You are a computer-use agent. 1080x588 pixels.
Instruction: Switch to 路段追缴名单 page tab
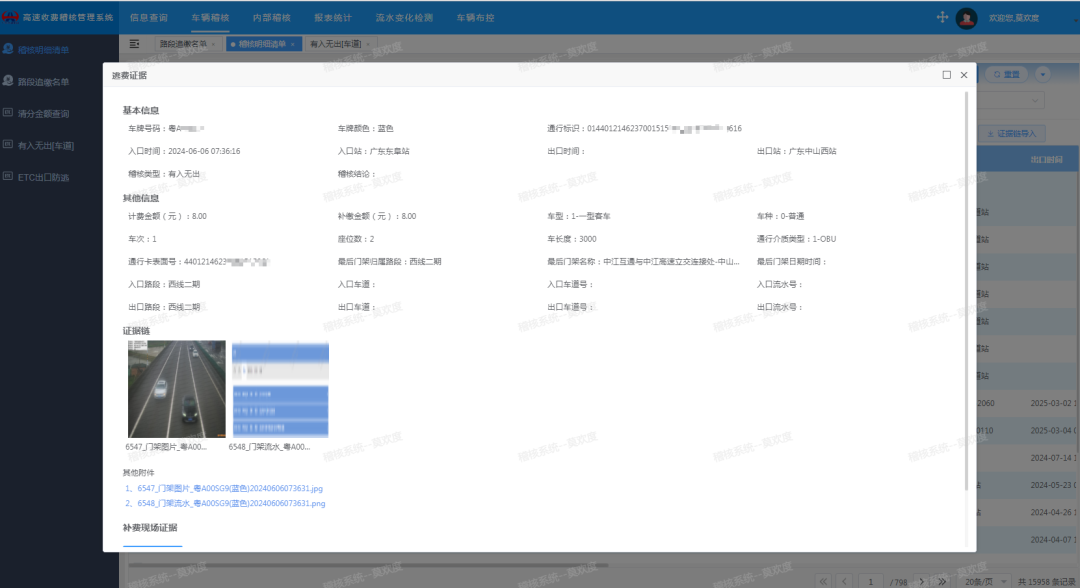[183, 44]
